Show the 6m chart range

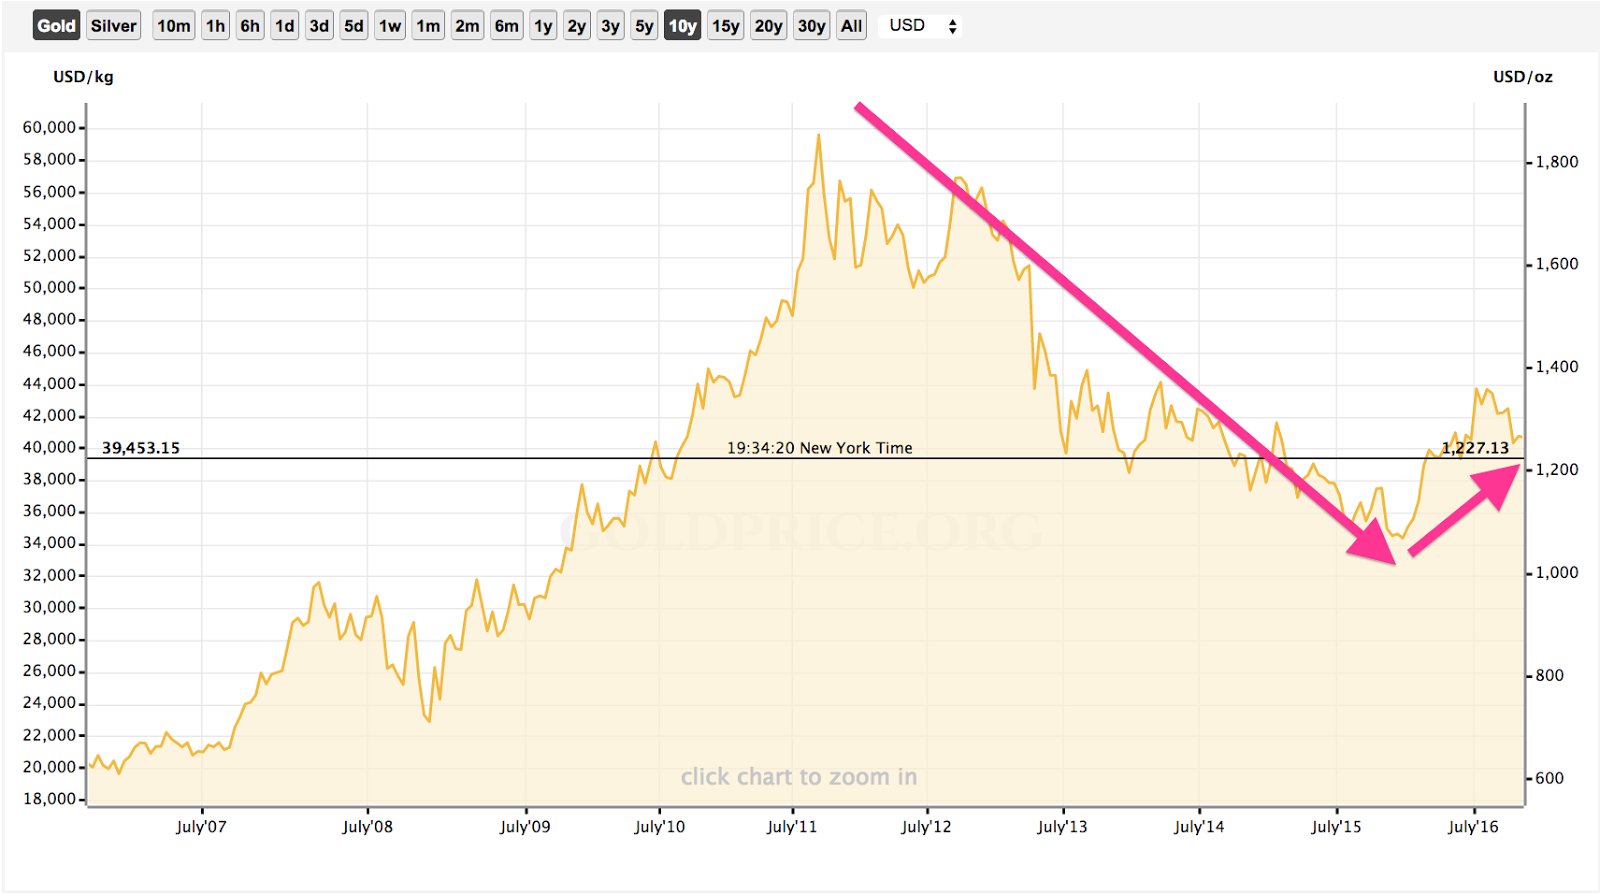tap(507, 26)
